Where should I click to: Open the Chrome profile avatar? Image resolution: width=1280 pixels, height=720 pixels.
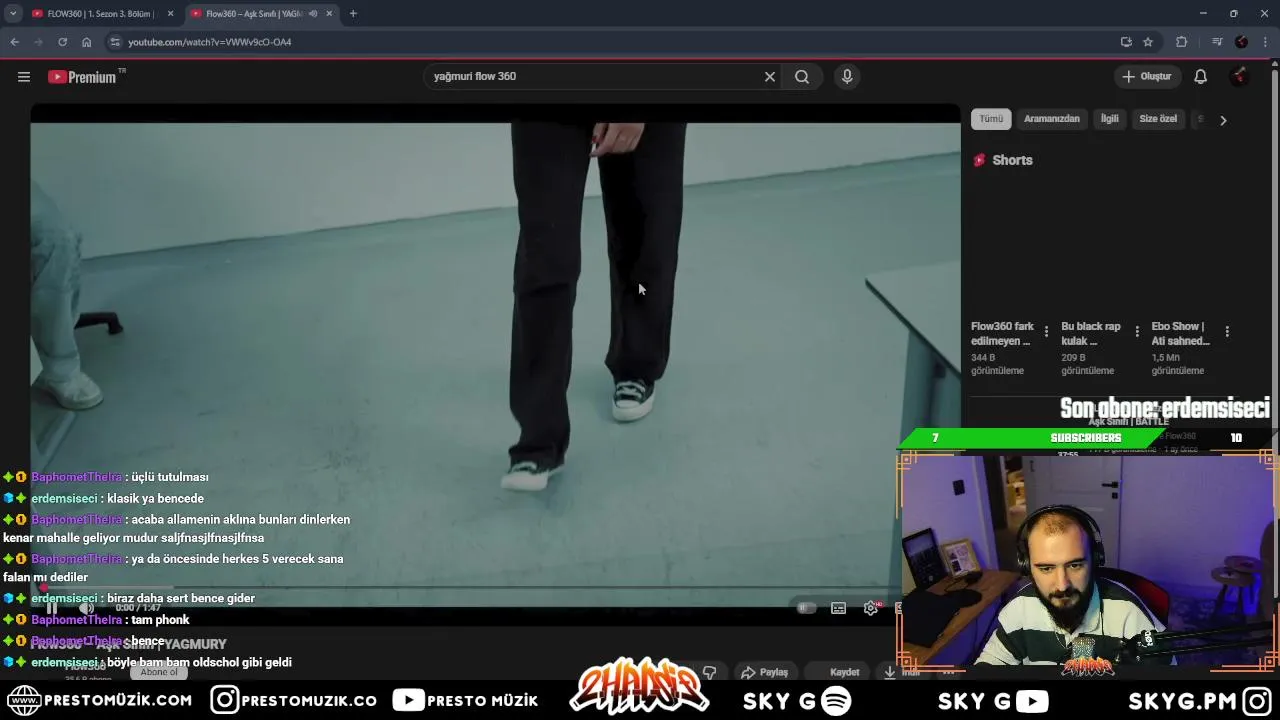click(1241, 42)
